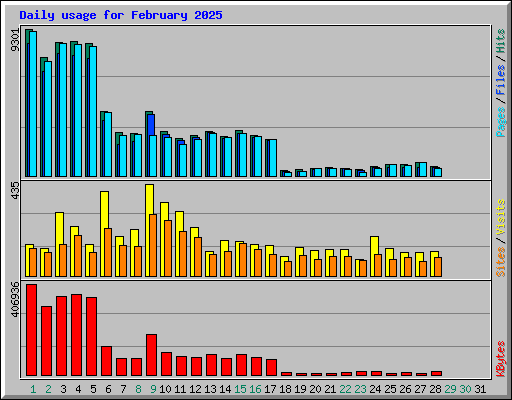Click the day 1 red KBytes bar
512x400 pixels.
32,330
